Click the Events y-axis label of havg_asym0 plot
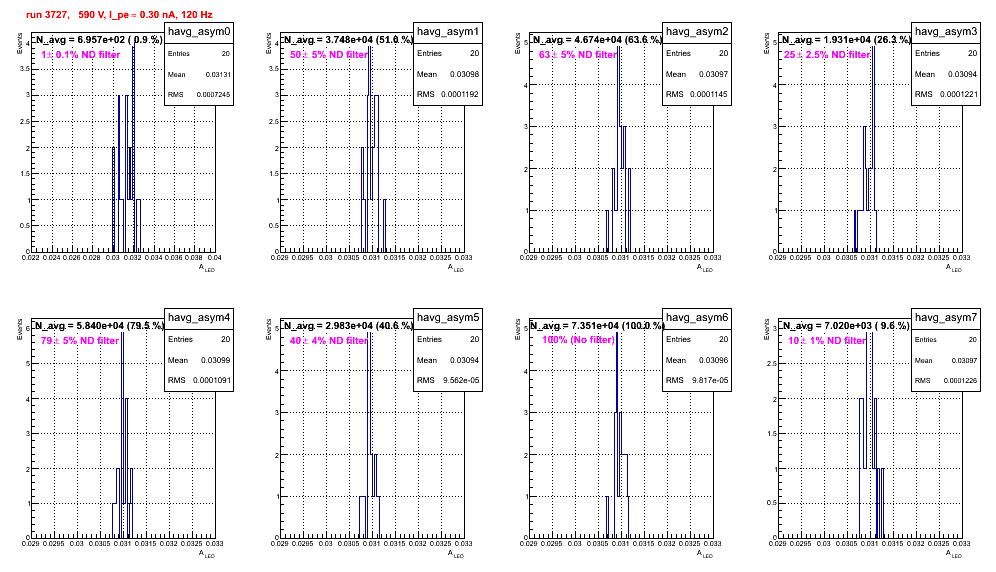996x572 pixels. click(x=19, y=43)
